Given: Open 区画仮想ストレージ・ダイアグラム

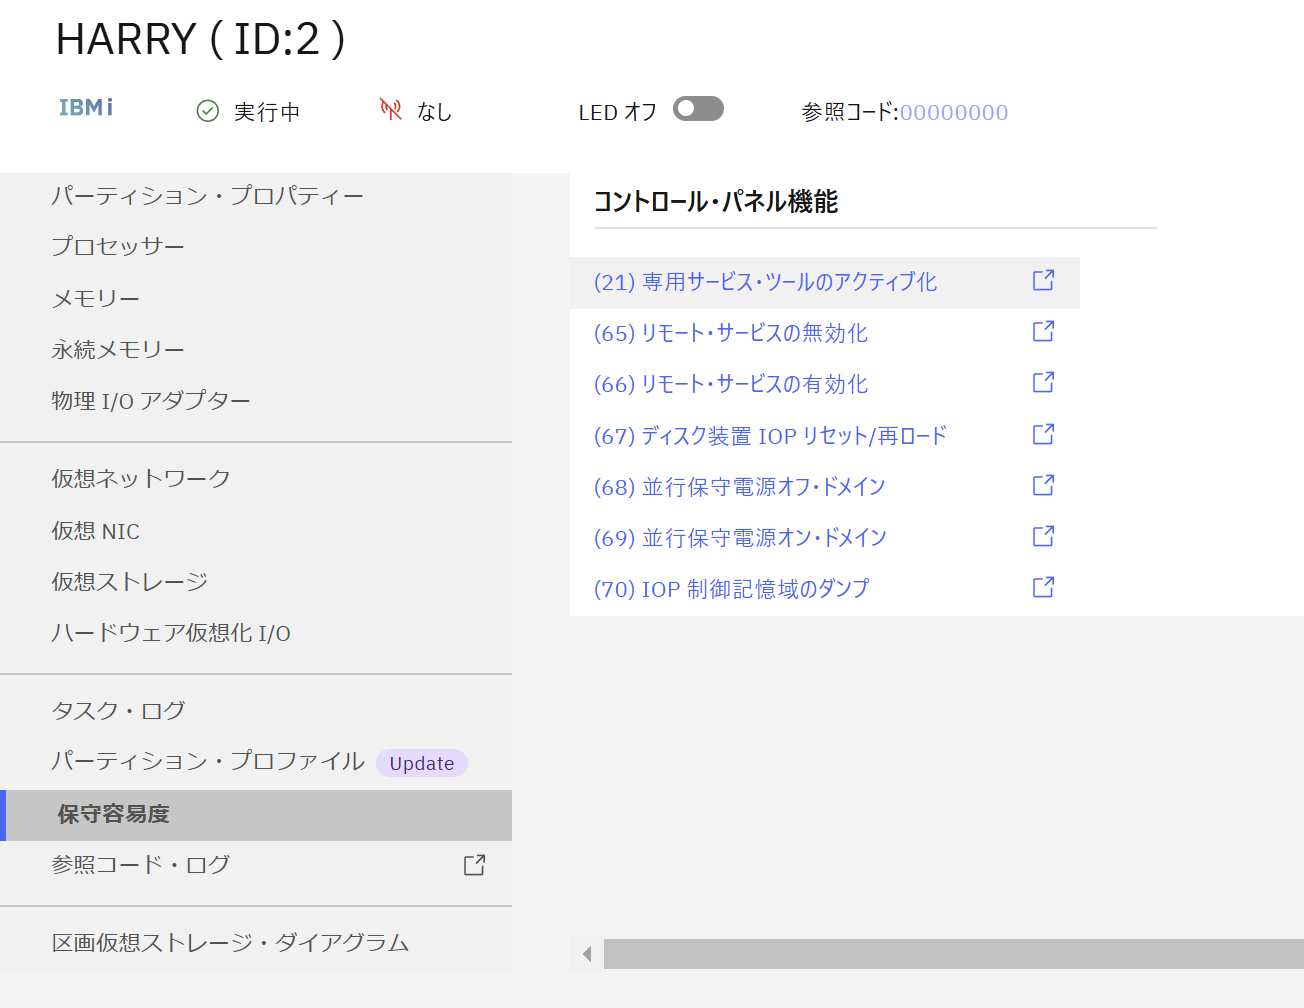Looking at the screenshot, I should 231,942.
